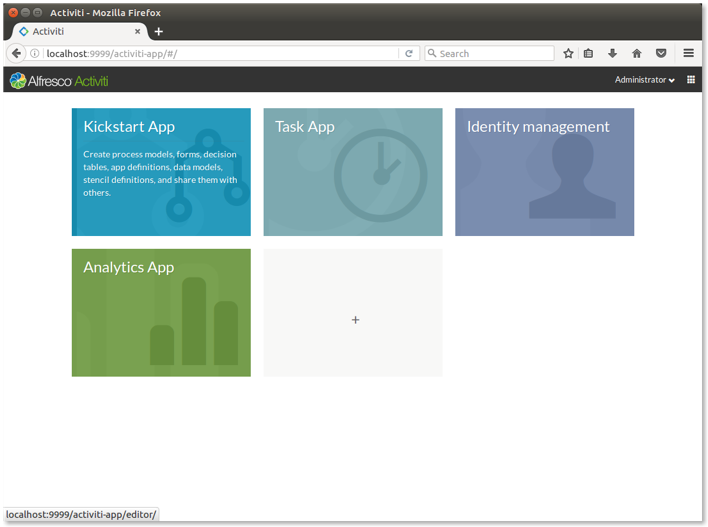The width and height of the screenshot is (708, 527).
Task: Open the Firefox hamburger menu
Action: pos(689,53)
